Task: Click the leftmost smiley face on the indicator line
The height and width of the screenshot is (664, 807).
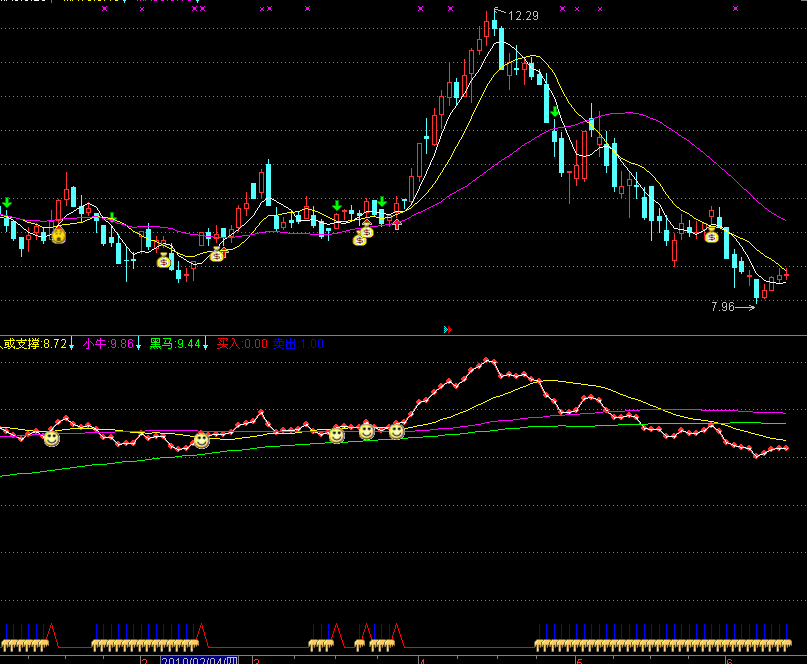Action: [x=51, y=437]
